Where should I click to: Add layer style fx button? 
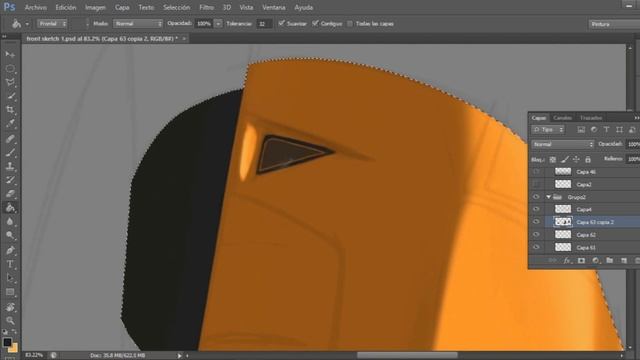(567, 260)
